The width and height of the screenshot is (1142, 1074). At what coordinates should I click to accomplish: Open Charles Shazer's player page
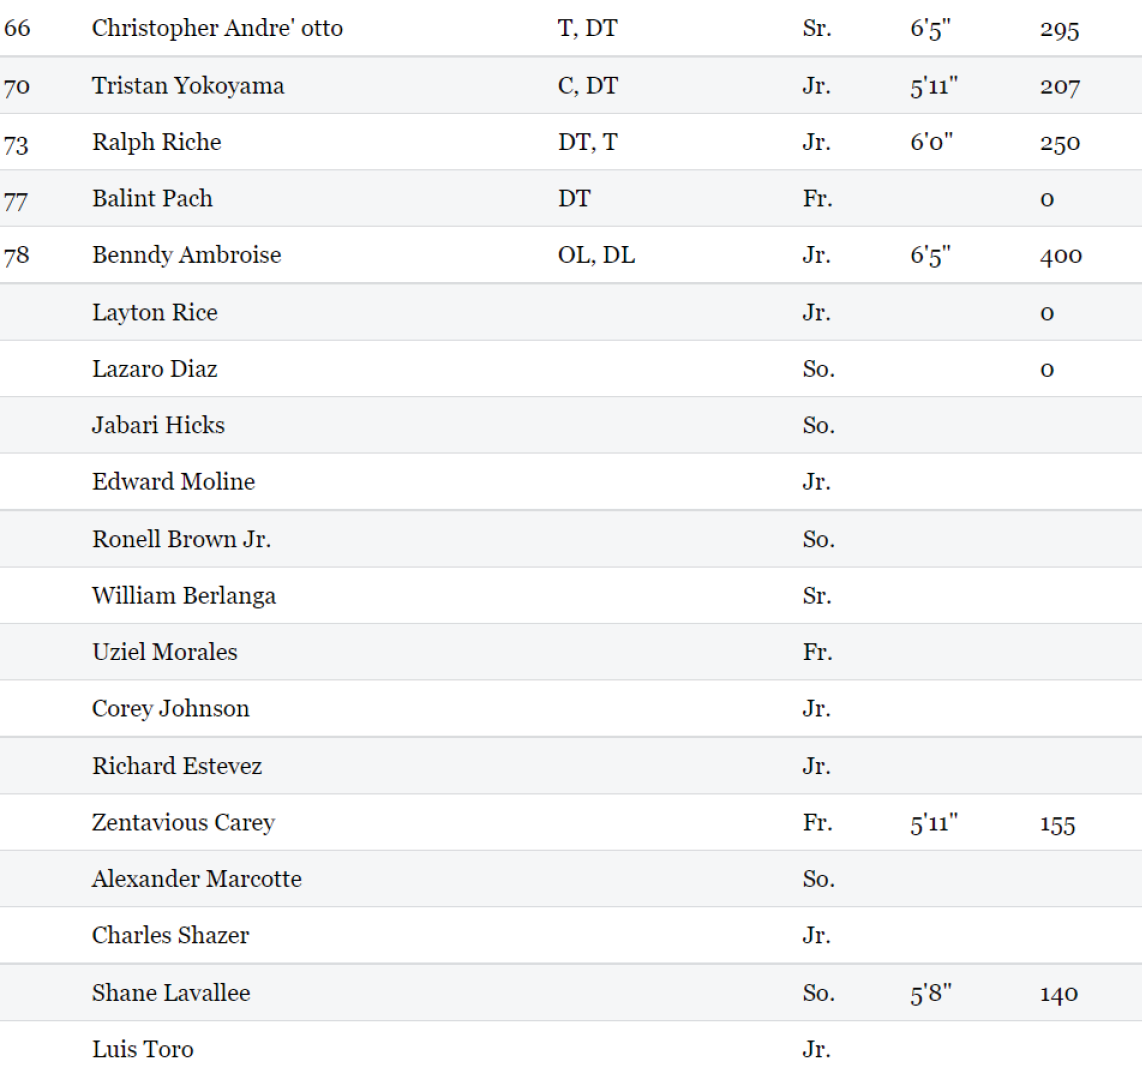[170, 936]
